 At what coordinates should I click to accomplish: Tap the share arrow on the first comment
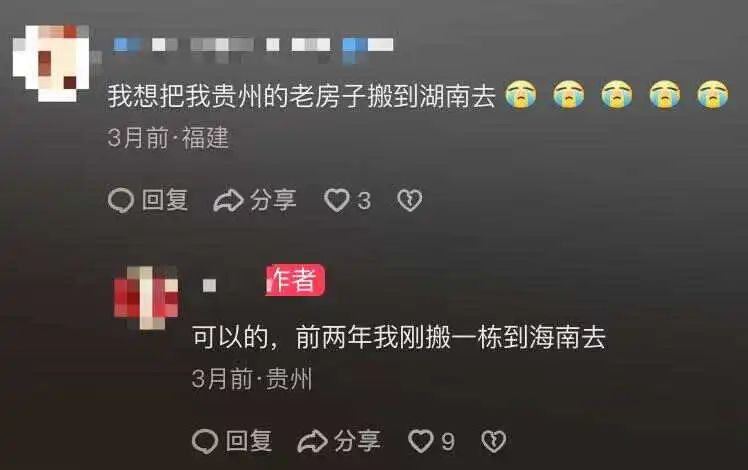pyautogui.click(x=228, y=200)
